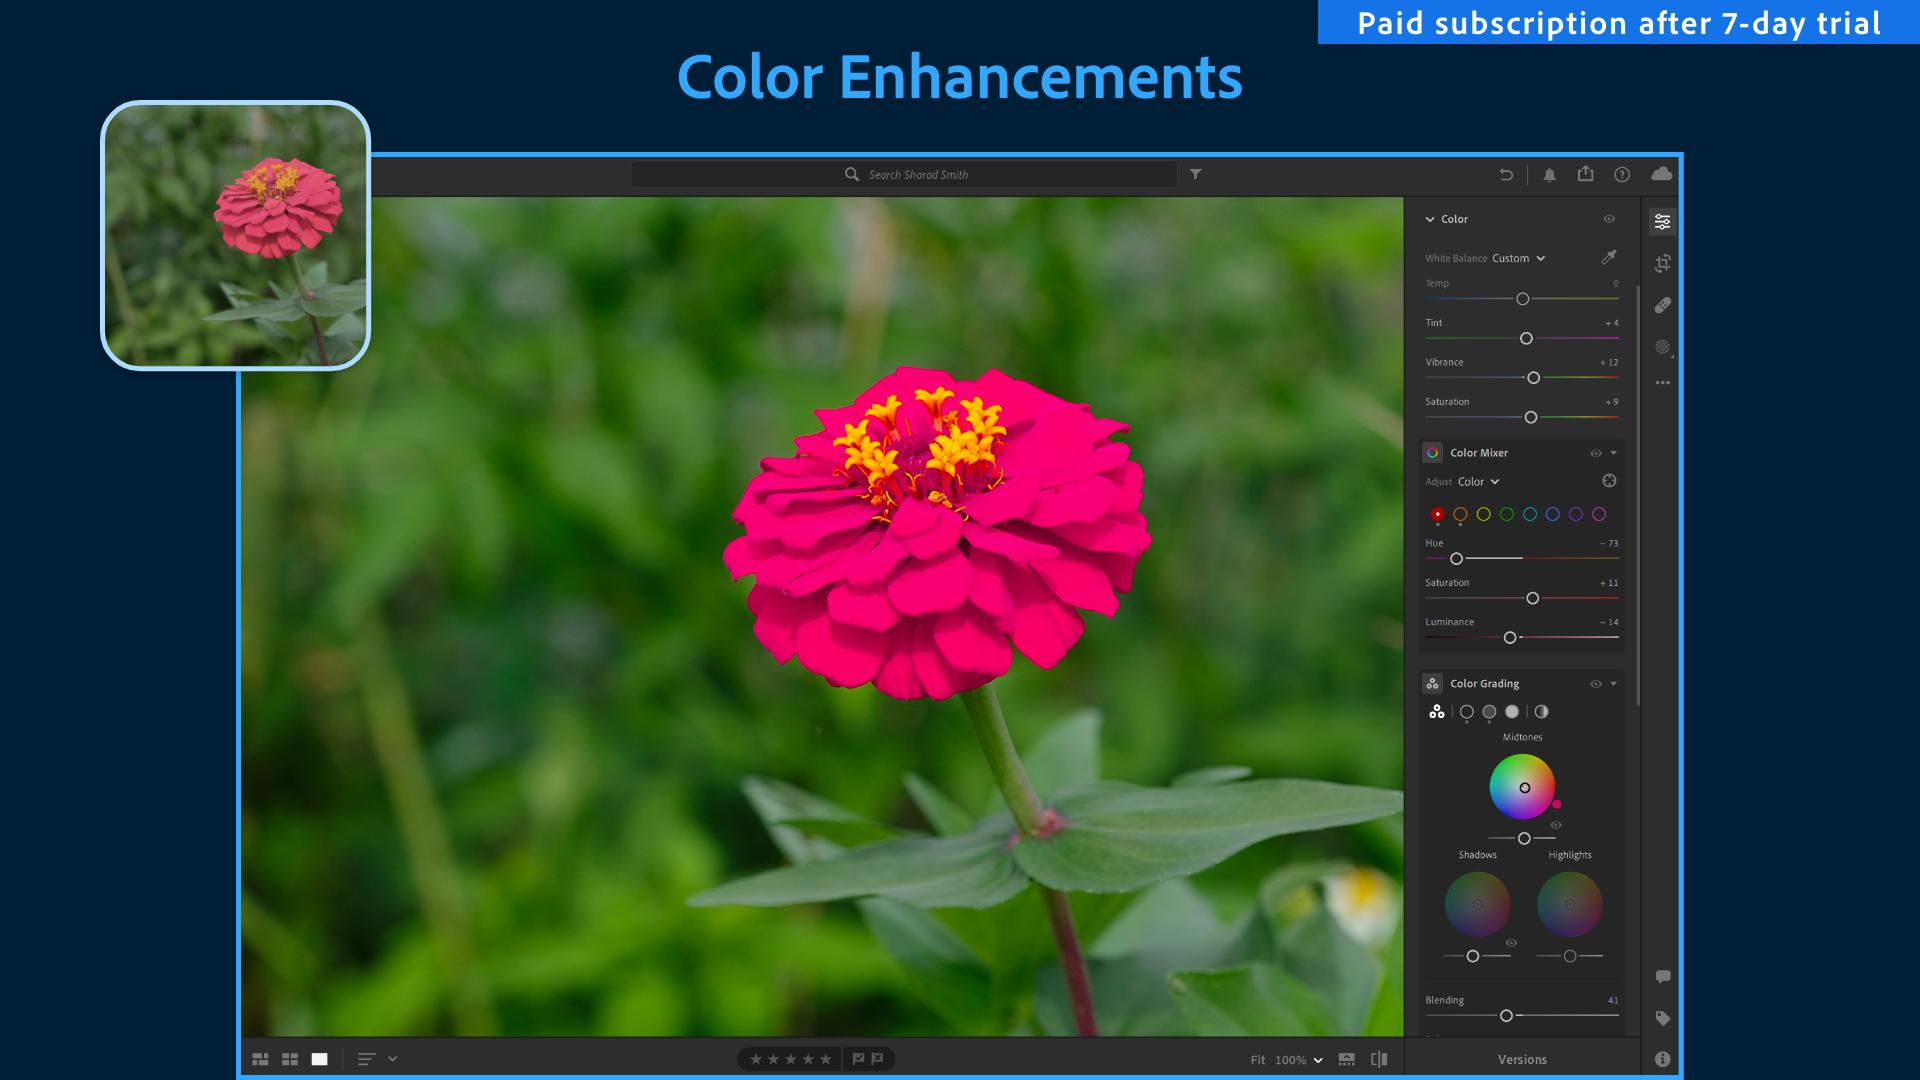
Task: Click the orange color channel selector
Action: tap(1458, 513)
